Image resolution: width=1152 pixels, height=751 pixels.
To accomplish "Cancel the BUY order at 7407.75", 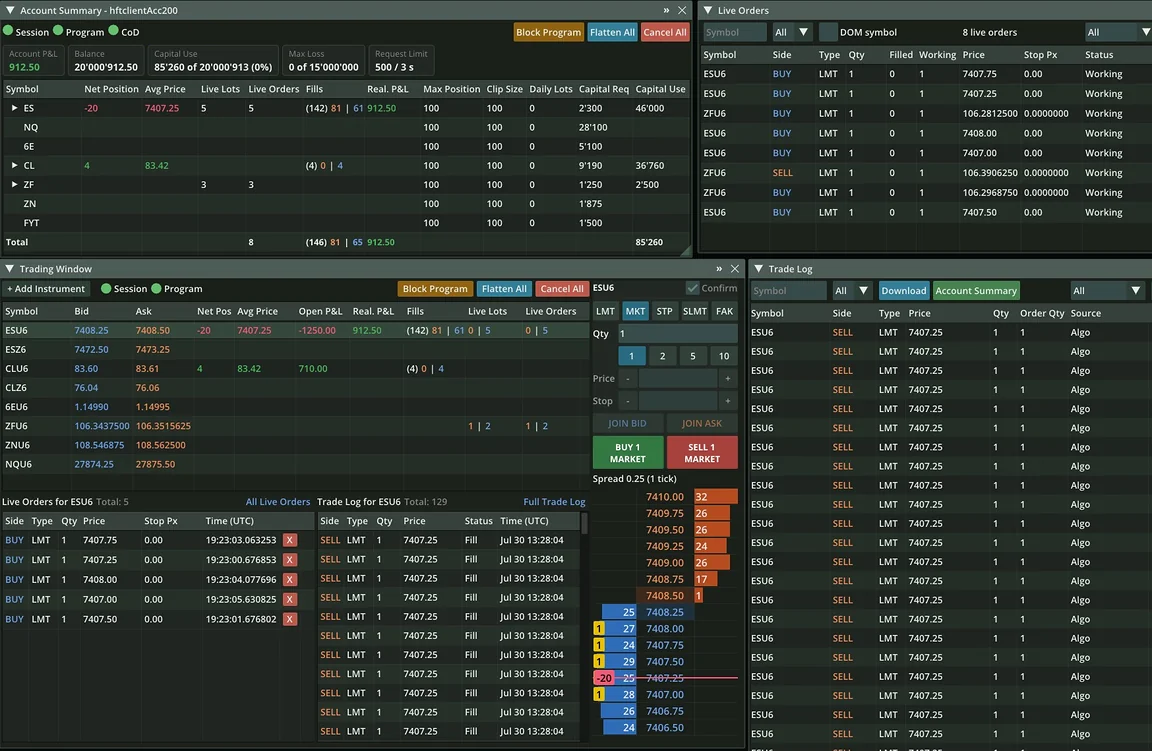I will (x=289, y=539).
